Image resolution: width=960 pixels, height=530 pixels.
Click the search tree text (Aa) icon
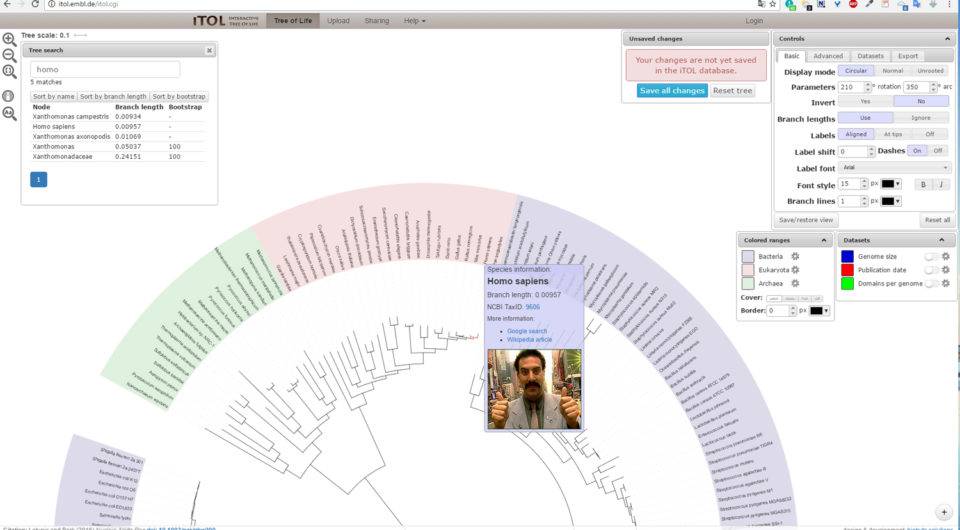[x=9, y=113]
